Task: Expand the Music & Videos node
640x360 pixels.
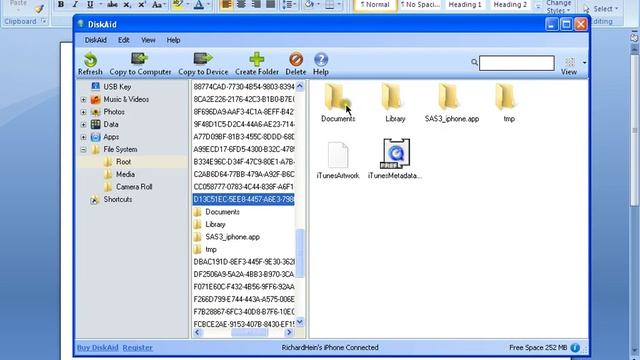Action: point(83,100)
